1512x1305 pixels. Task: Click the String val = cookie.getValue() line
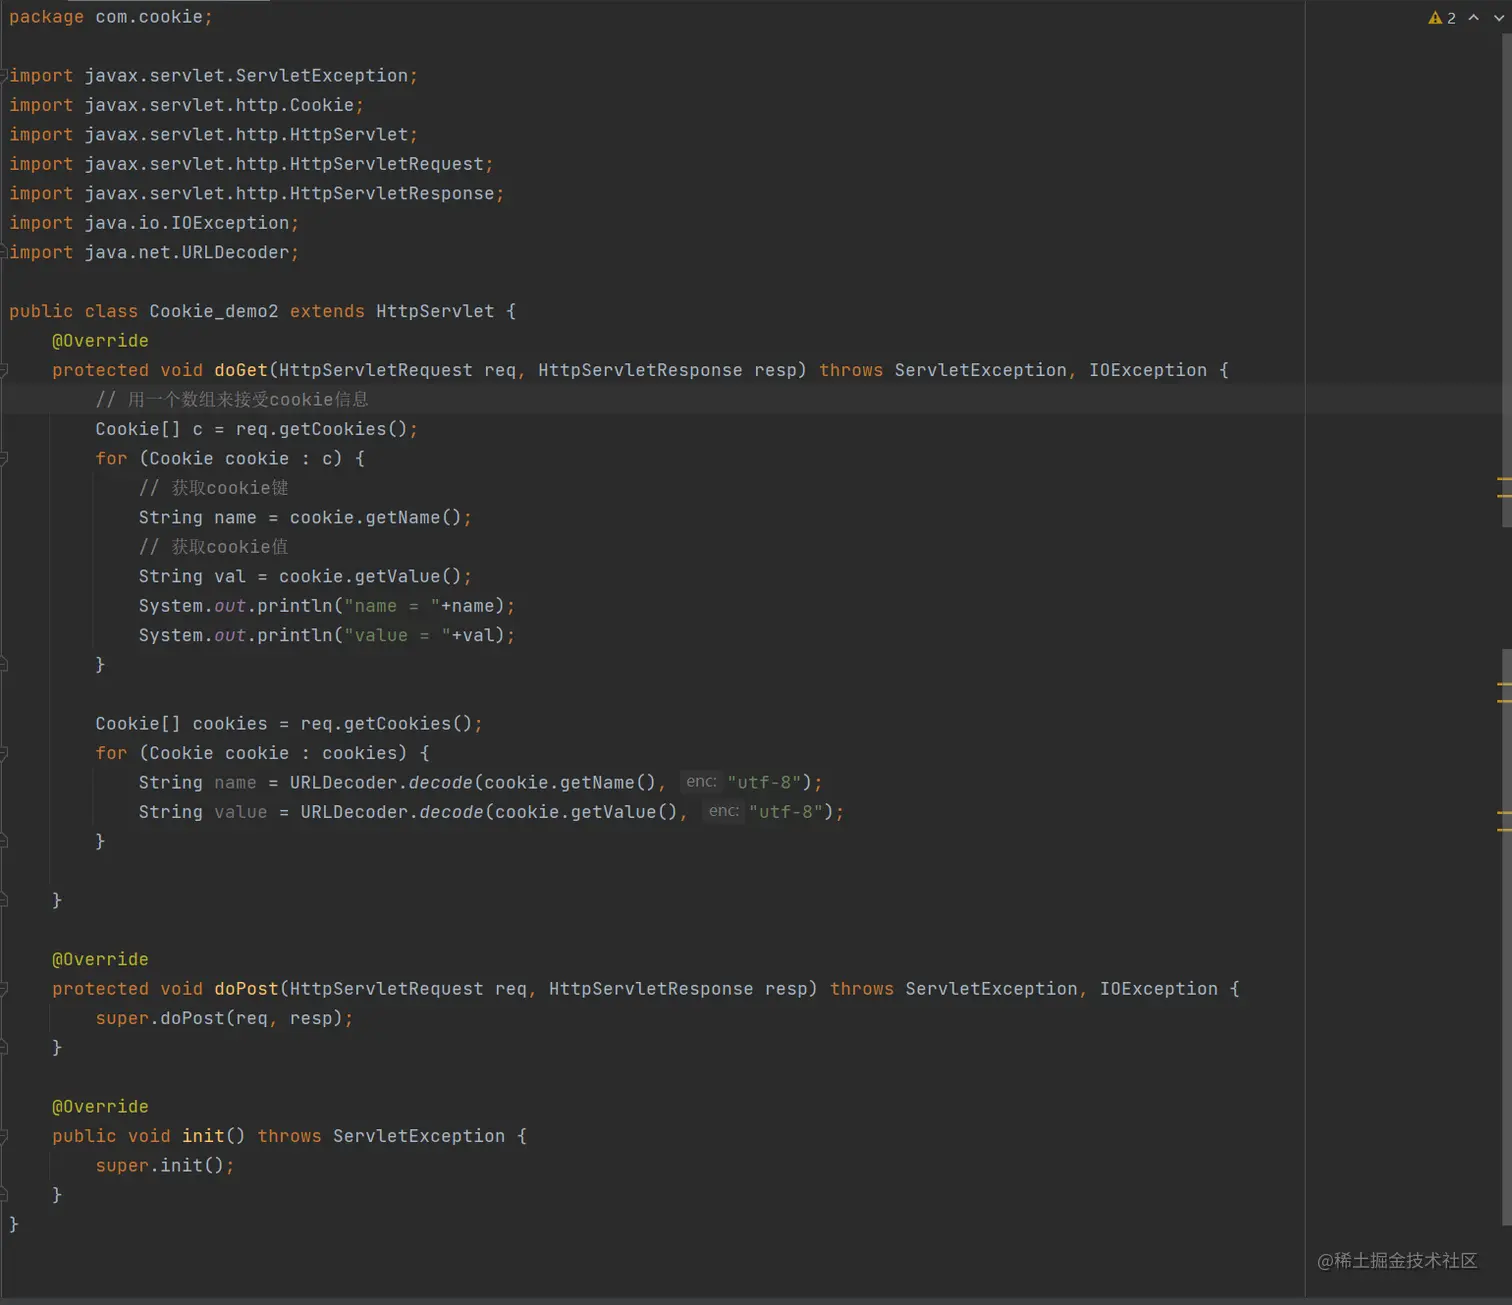tap(305, 577)
